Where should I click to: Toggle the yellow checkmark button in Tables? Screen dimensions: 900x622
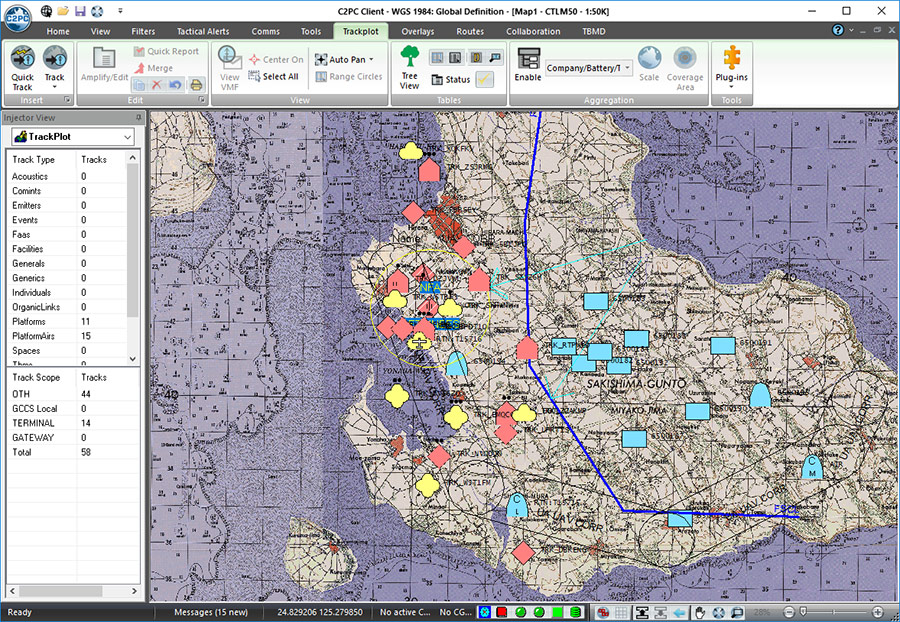coord(484,79)
